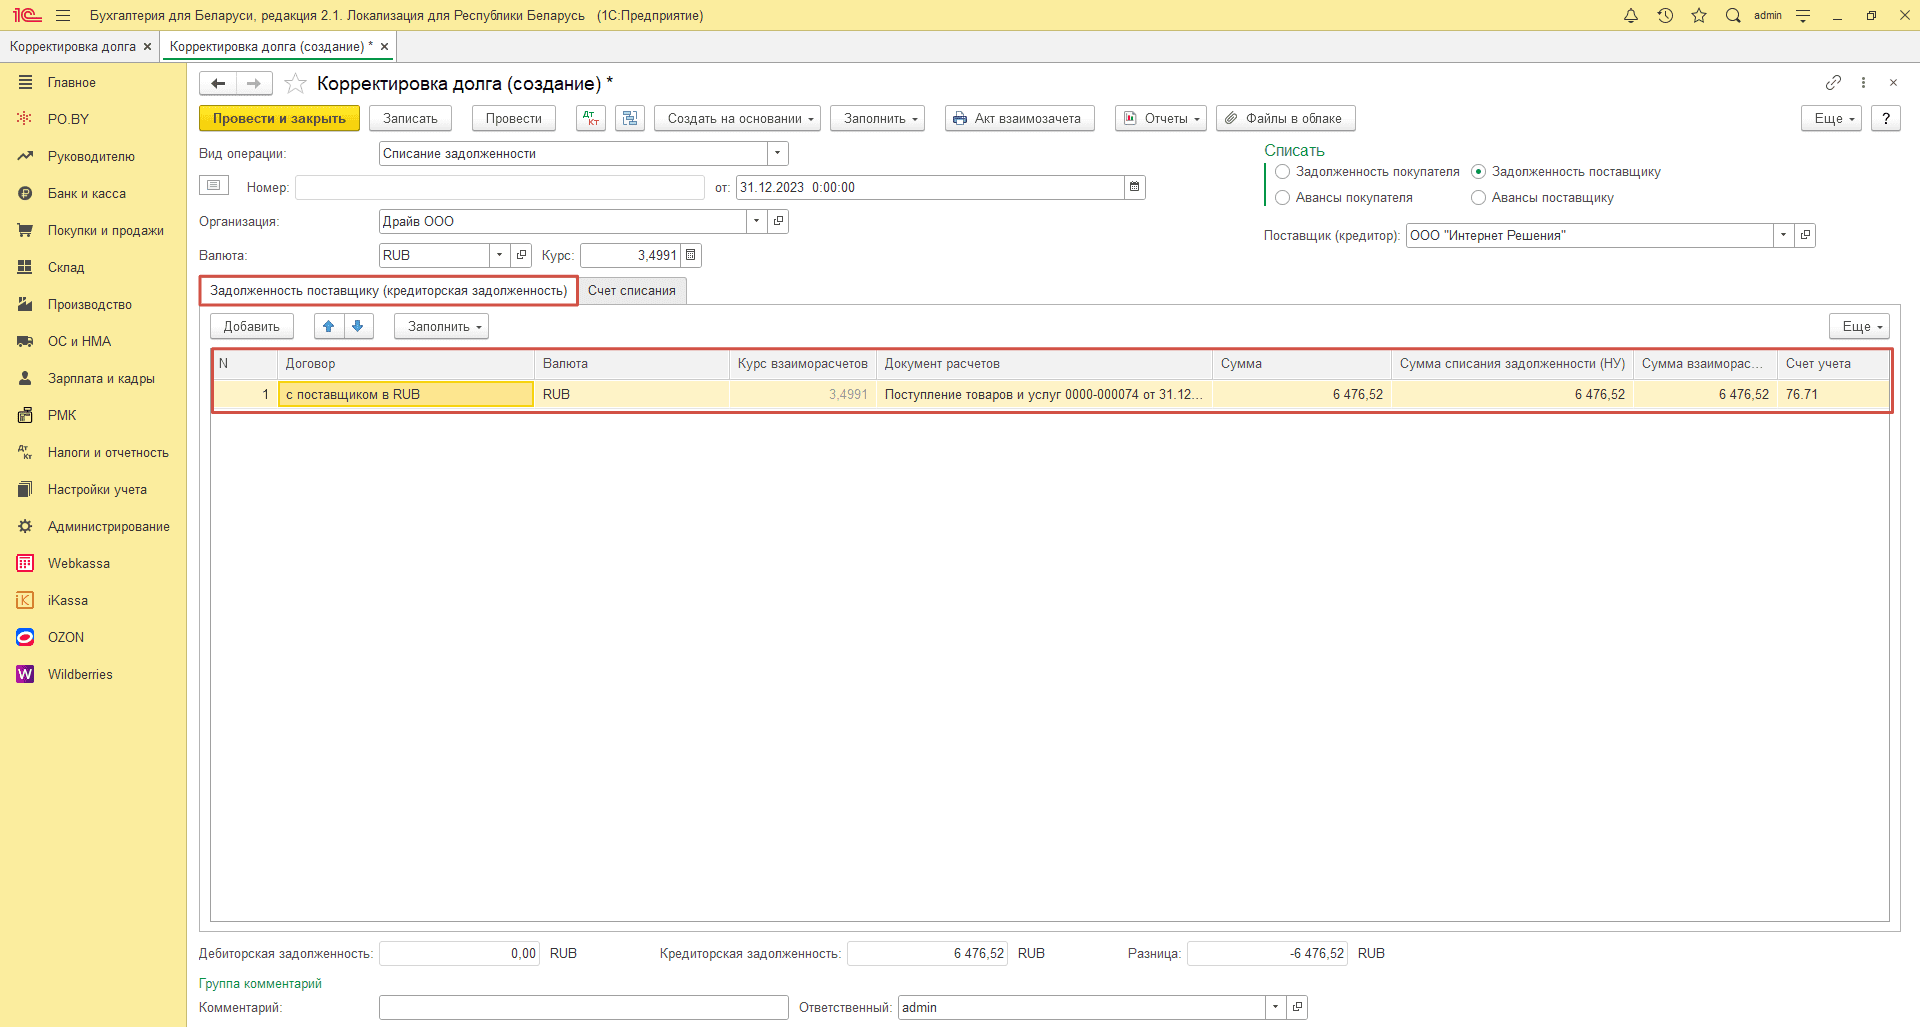The width and height of the screenshot is (1920, 1027).
Task: Open the history clock icon
Action: pos(1665,15)
